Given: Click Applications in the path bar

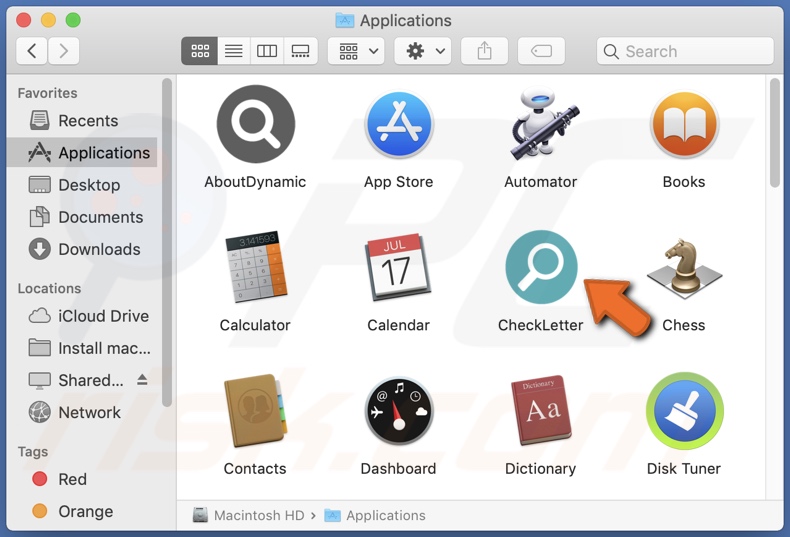Looking at the screenshot, I should point(375,515).
